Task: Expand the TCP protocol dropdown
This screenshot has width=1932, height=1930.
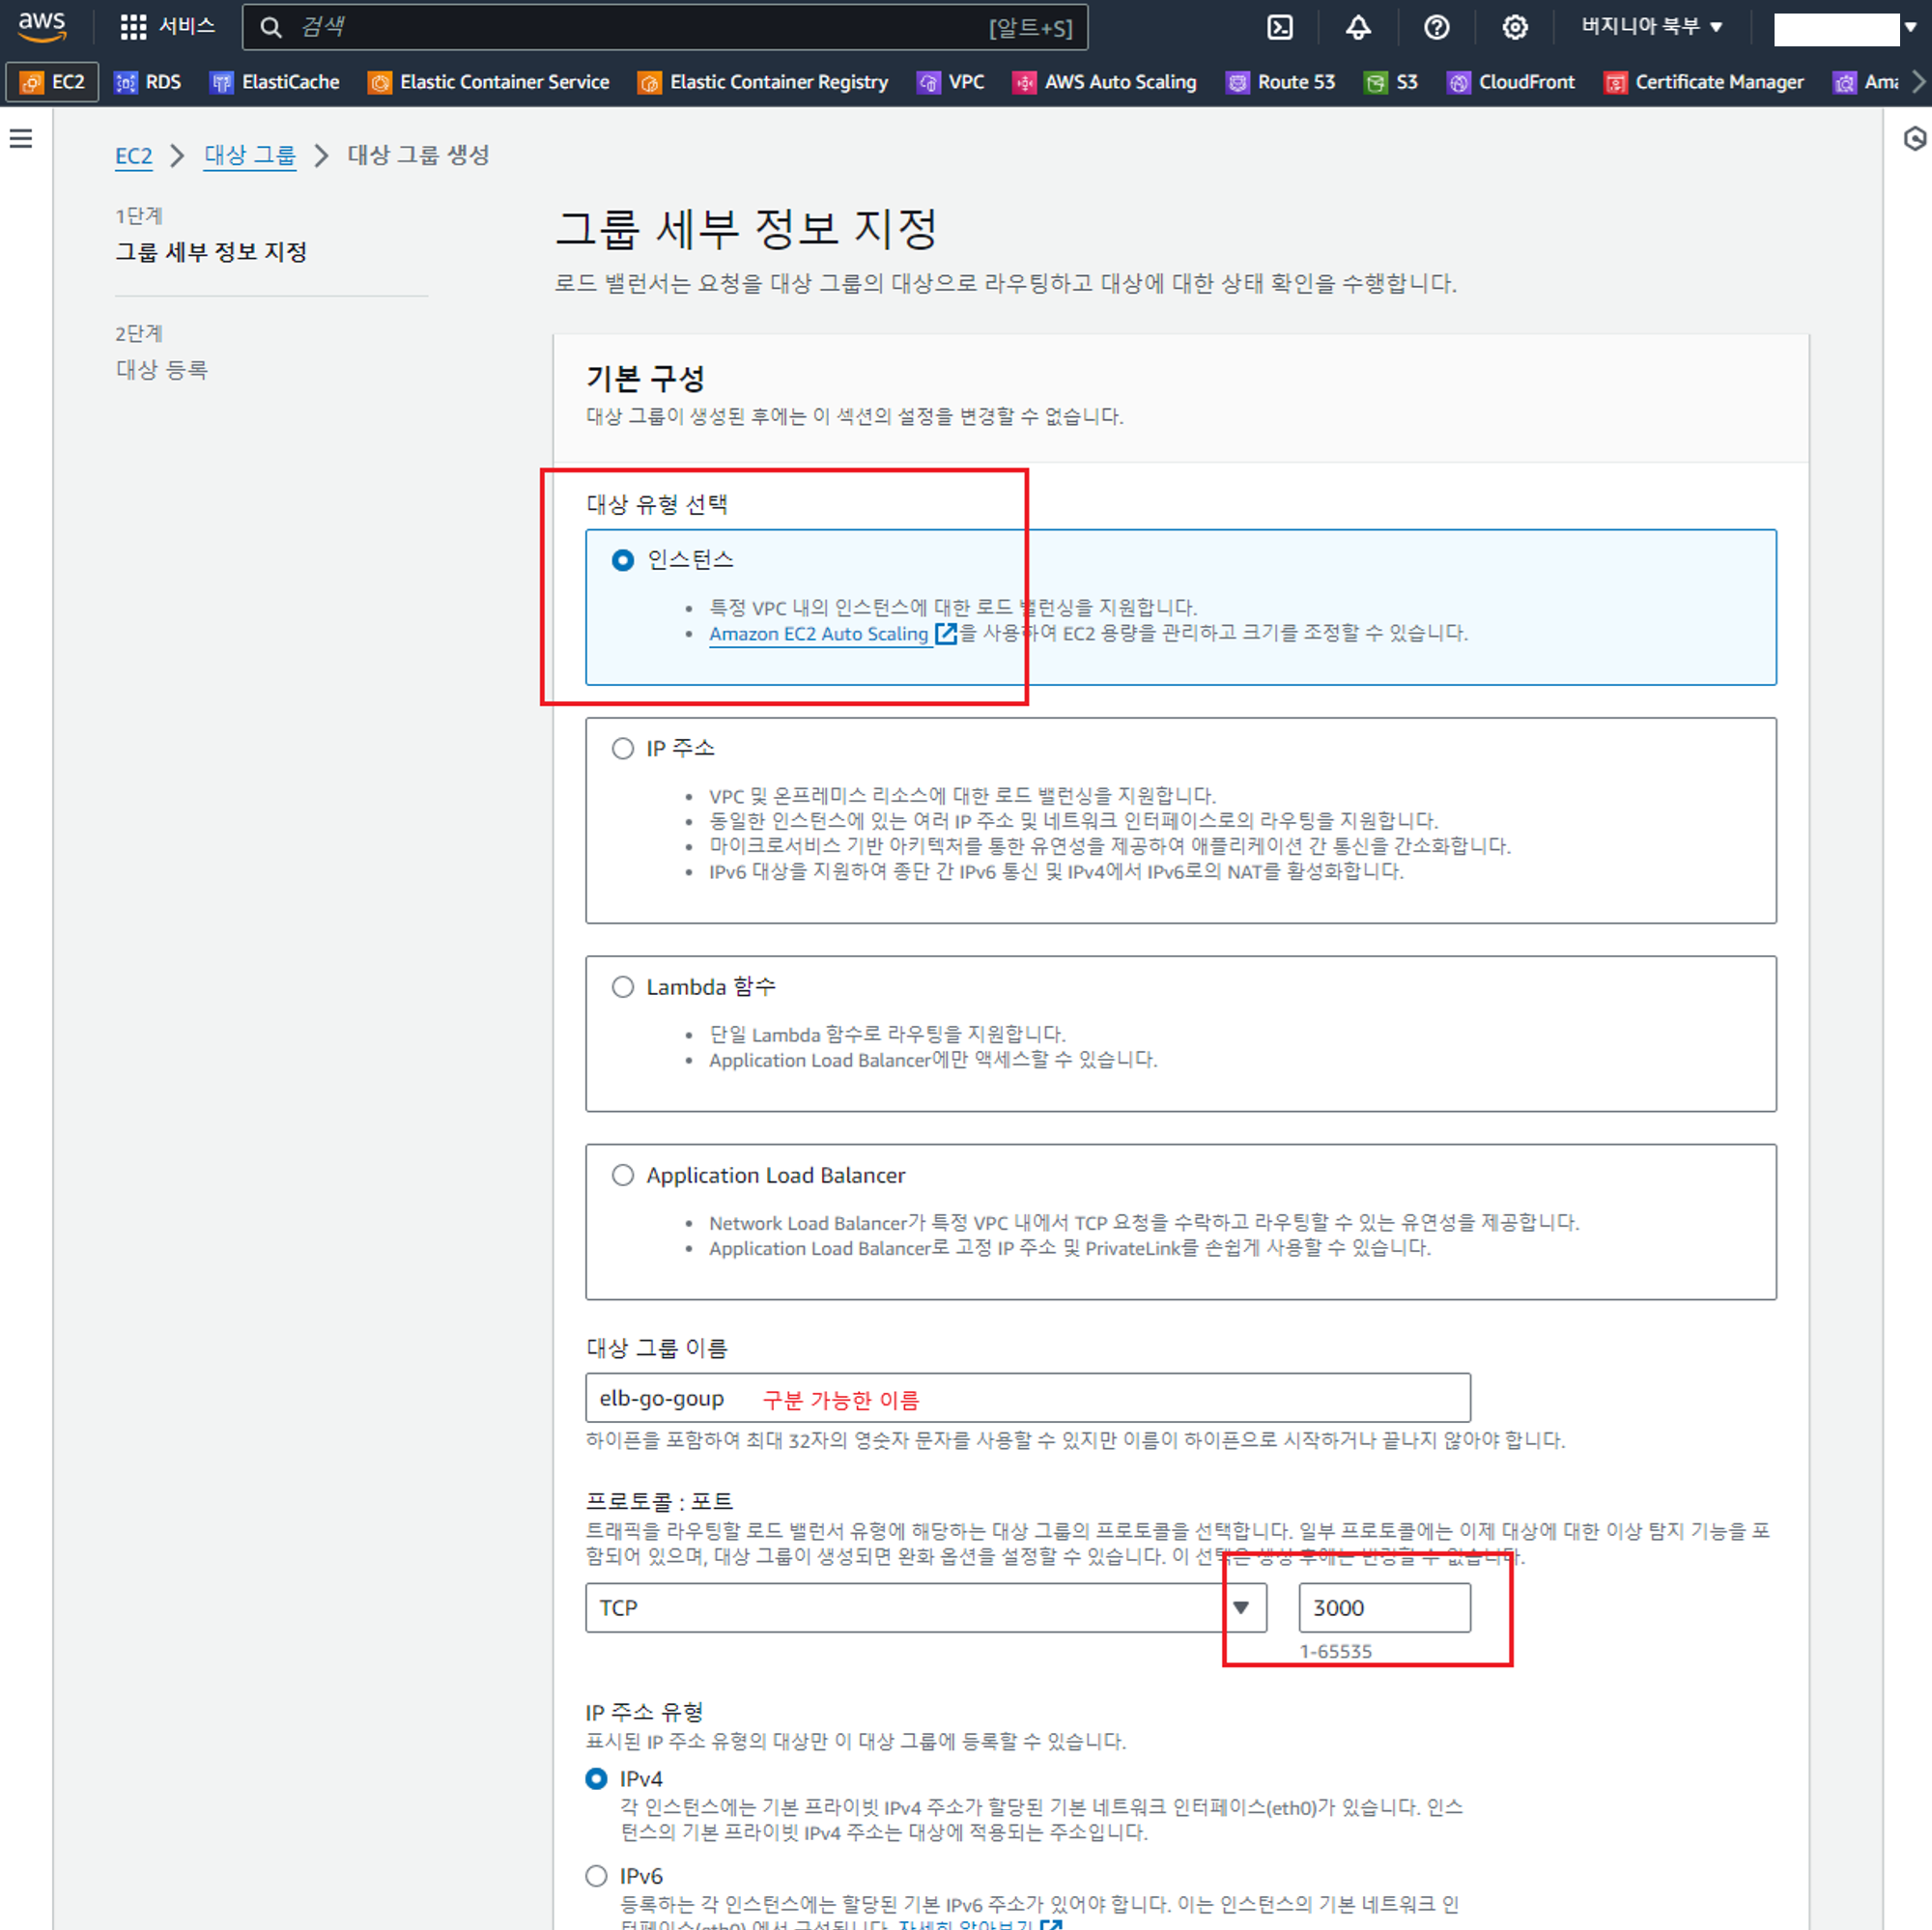Action: coord(925,1607)
